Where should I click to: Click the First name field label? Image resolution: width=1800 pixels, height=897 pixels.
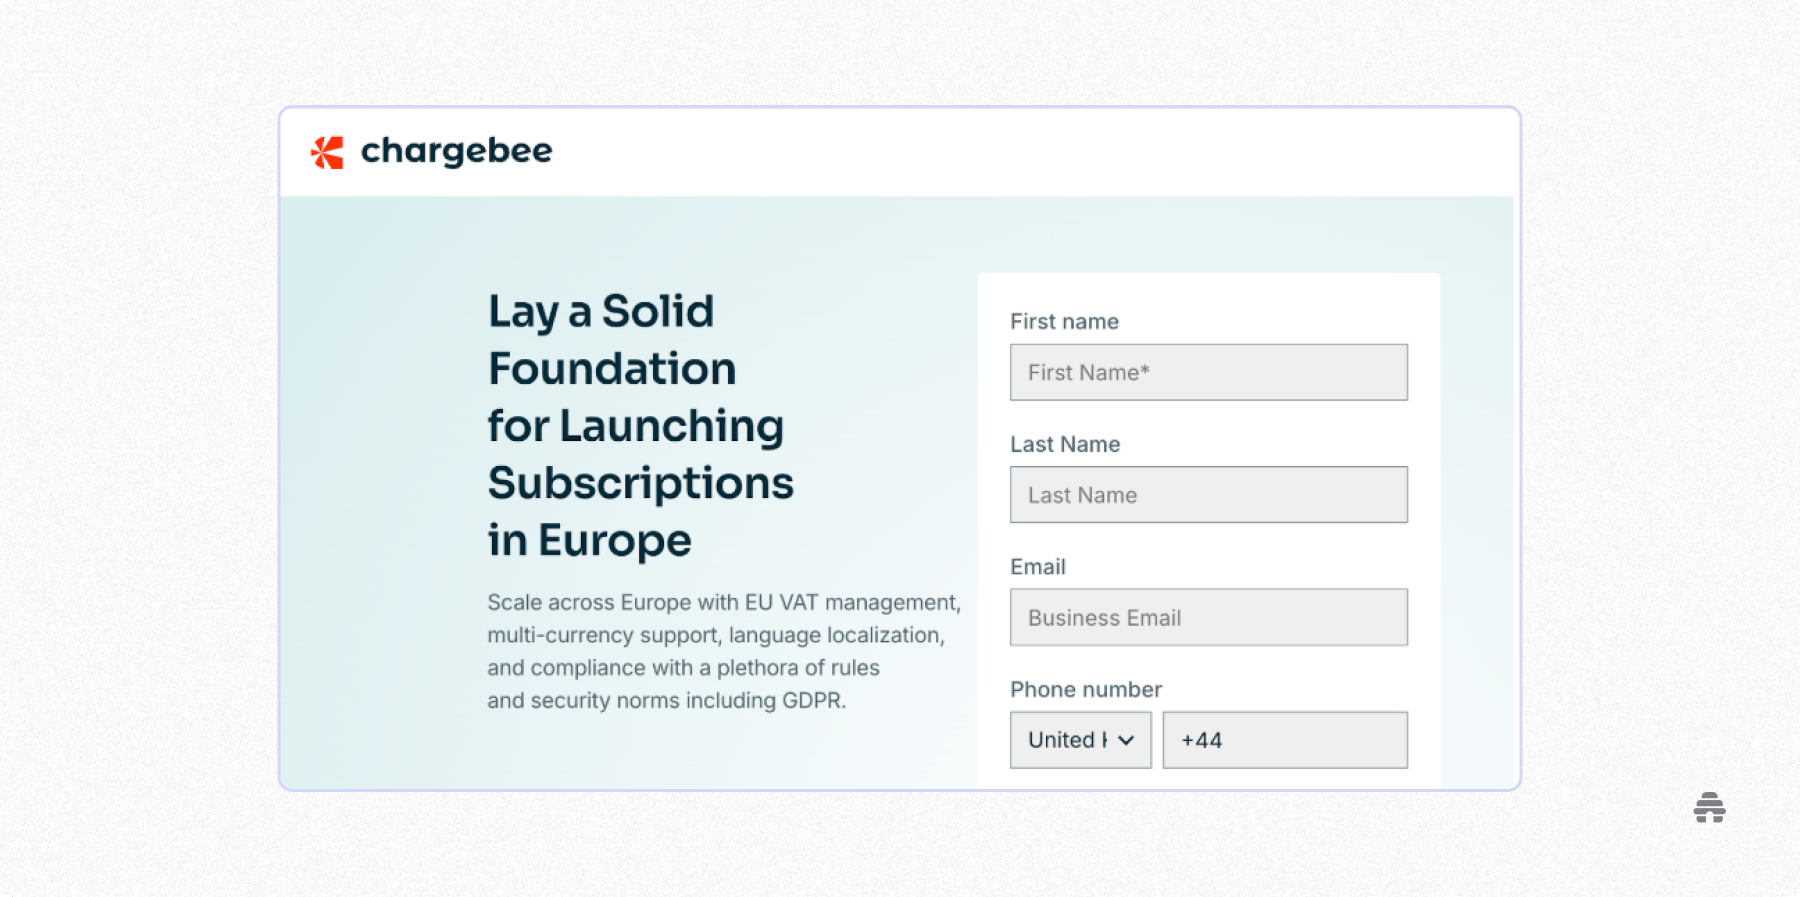(x=1064, y=321)
